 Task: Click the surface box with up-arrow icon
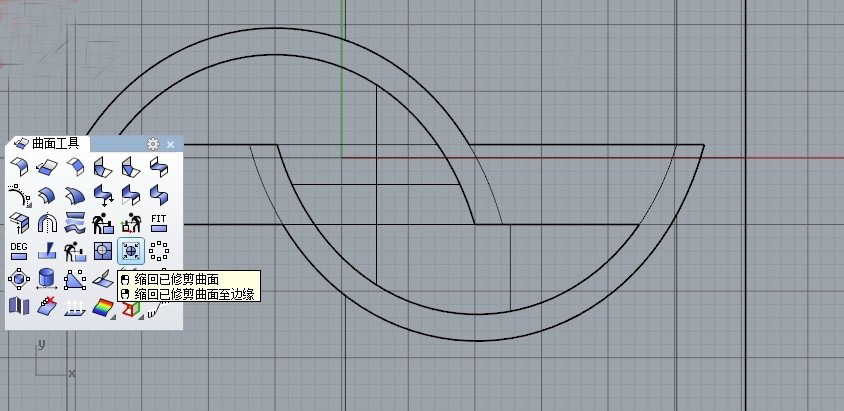pos(19,222)
